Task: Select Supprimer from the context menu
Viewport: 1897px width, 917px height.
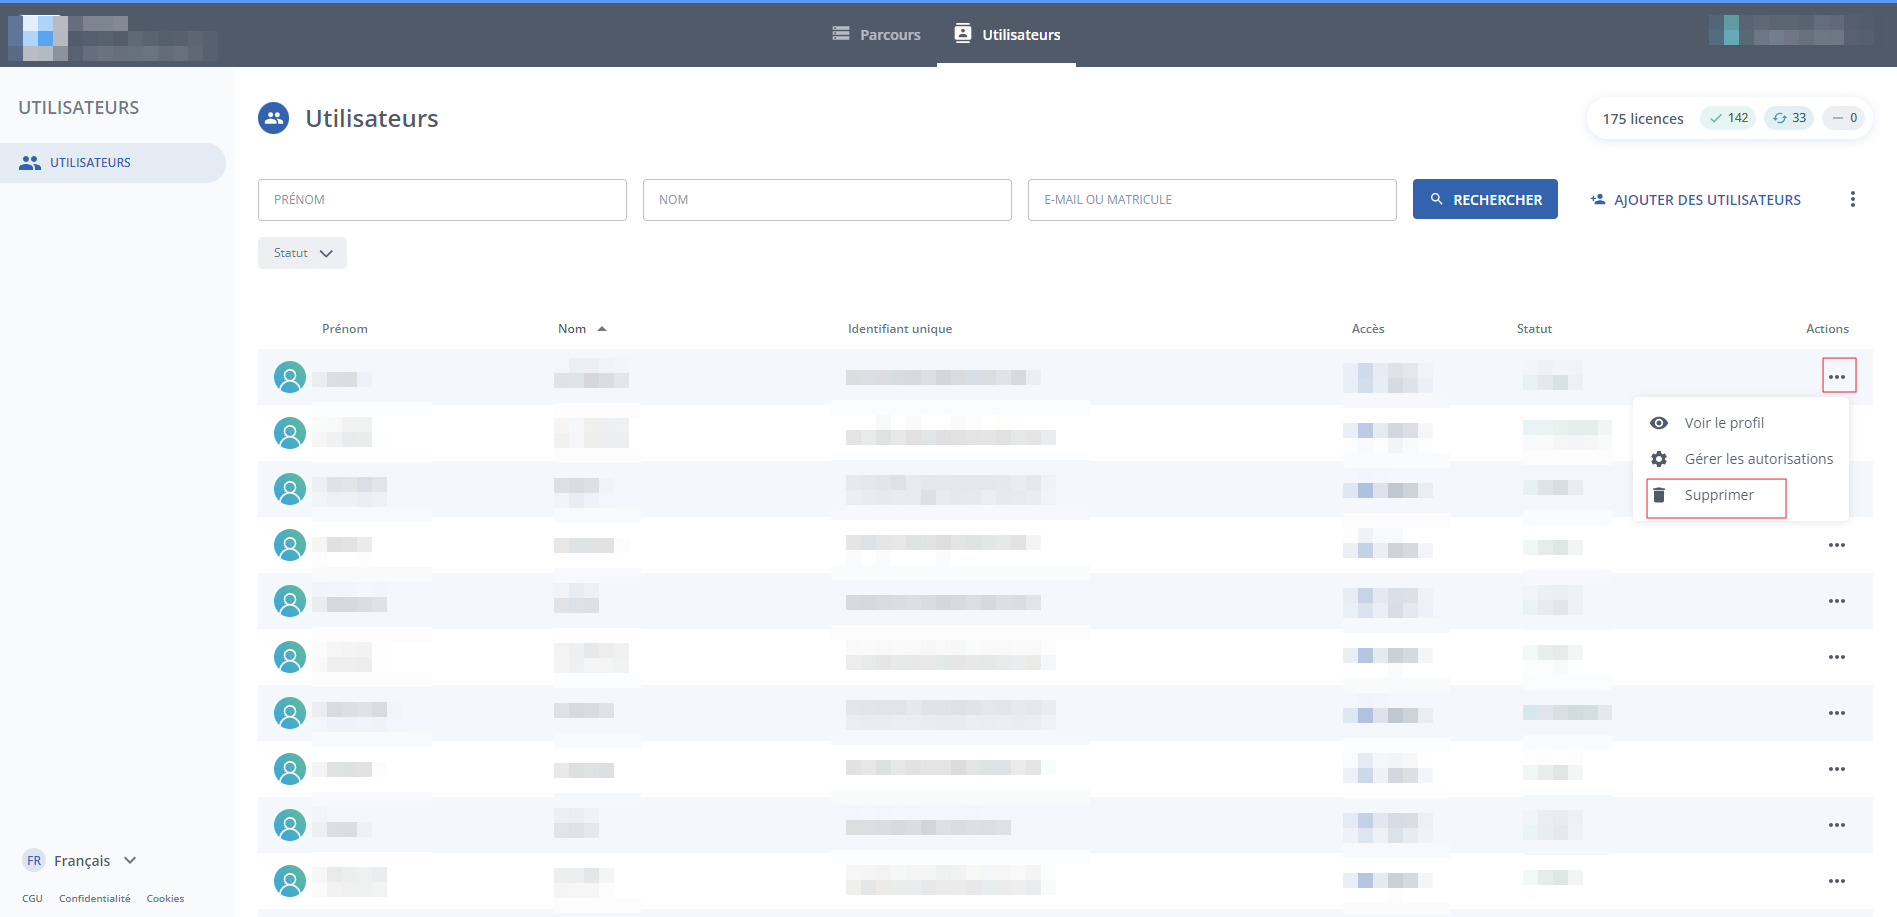Action: click(x=1718, y=496)
